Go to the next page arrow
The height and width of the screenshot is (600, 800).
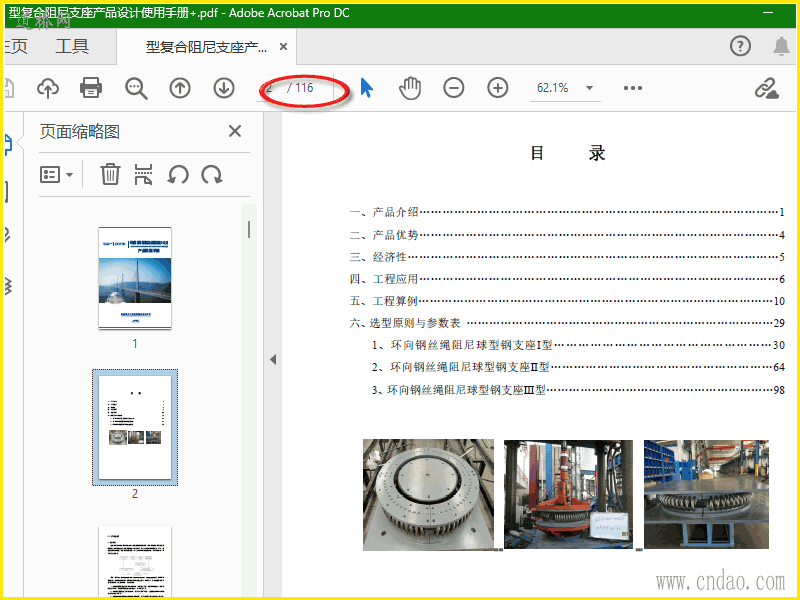(x=224, y=88)
